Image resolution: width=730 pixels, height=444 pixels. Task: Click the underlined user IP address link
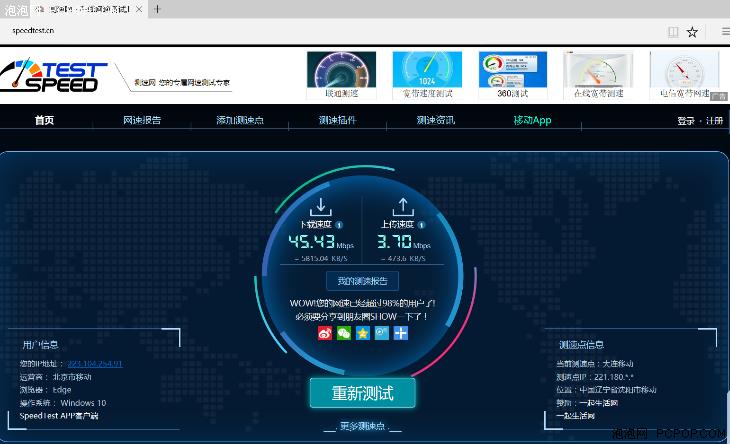coord(95,363)
